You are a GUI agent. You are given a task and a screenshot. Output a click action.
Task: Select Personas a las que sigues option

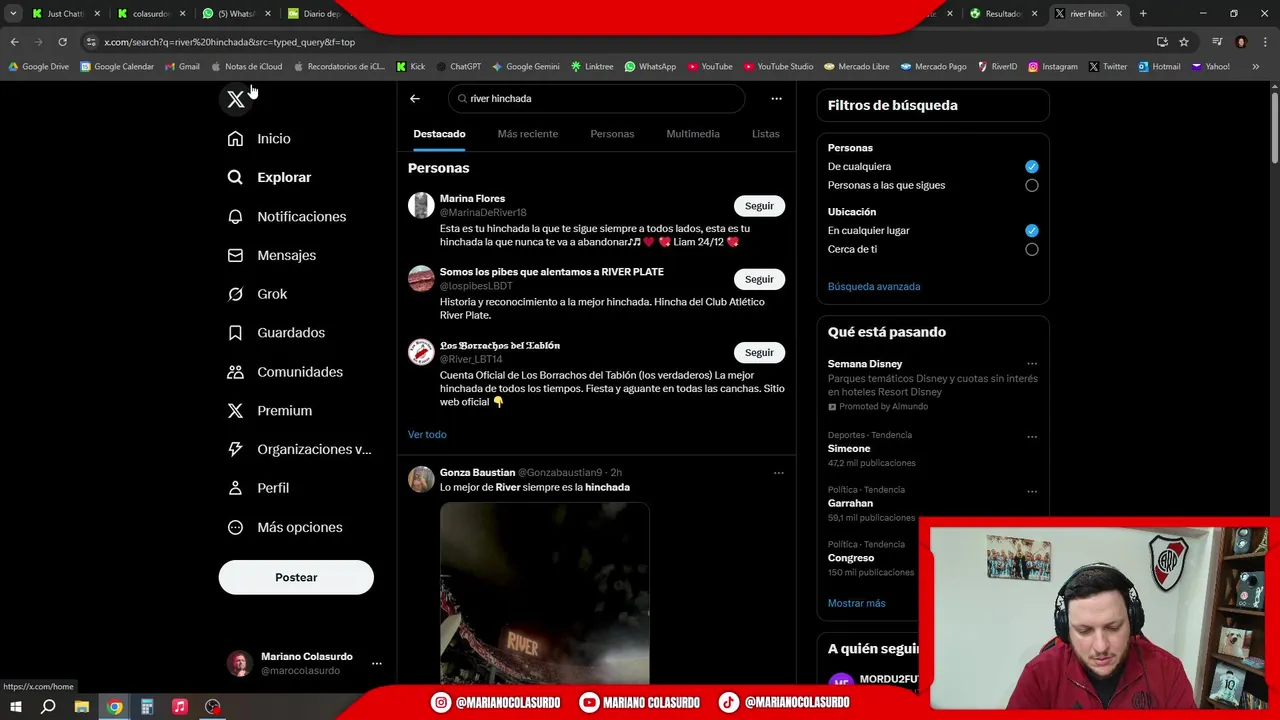(1032, 186)
